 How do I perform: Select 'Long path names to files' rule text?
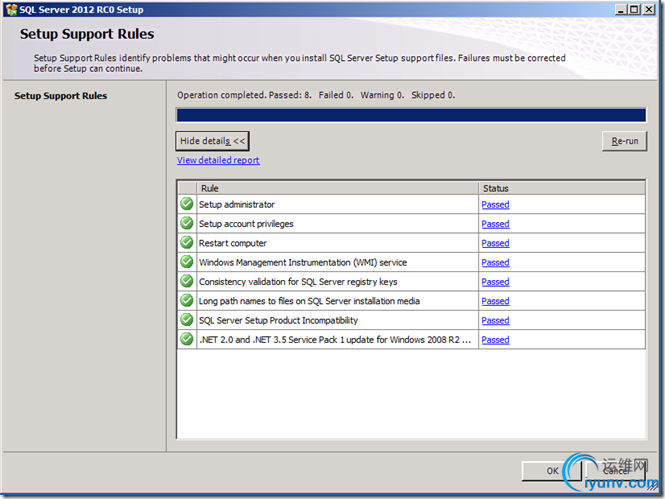tap(309, 301)
